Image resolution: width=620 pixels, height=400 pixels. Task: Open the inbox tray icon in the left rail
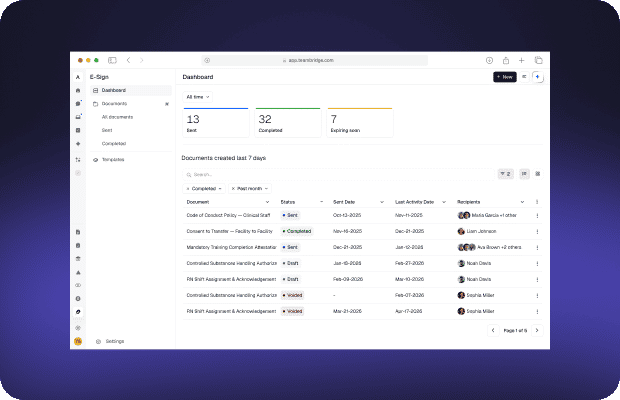[78, 117]
